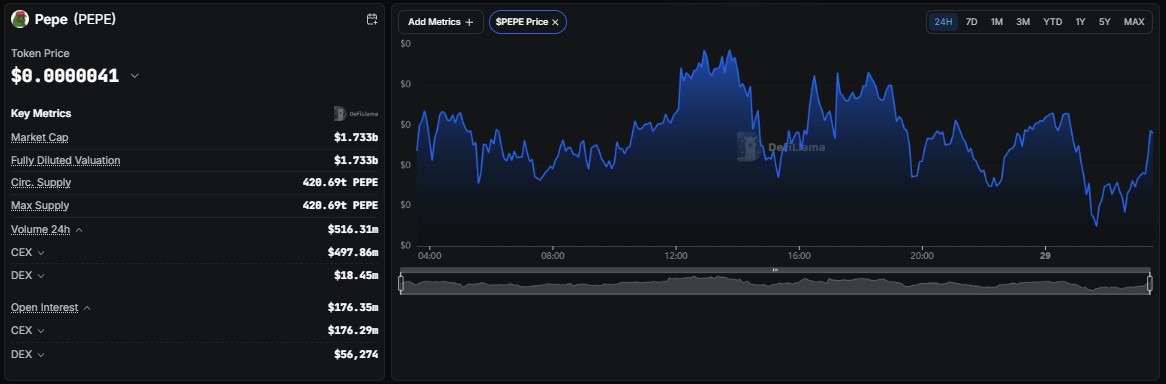
Task: Click the token price value $0.0000041
Action: 65,75
